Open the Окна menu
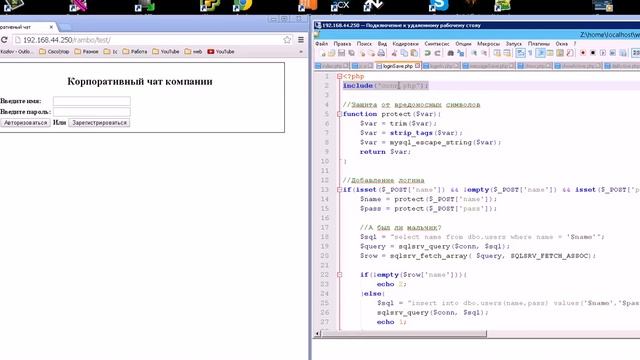The width and height of the screenshot is (640, 360). (561, 44)
